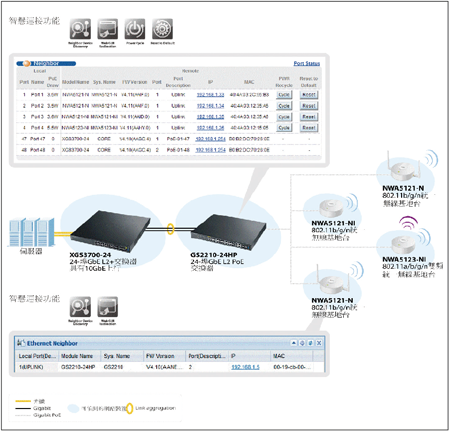Click the legend Link aggregation ring icon

click(130, 408)
